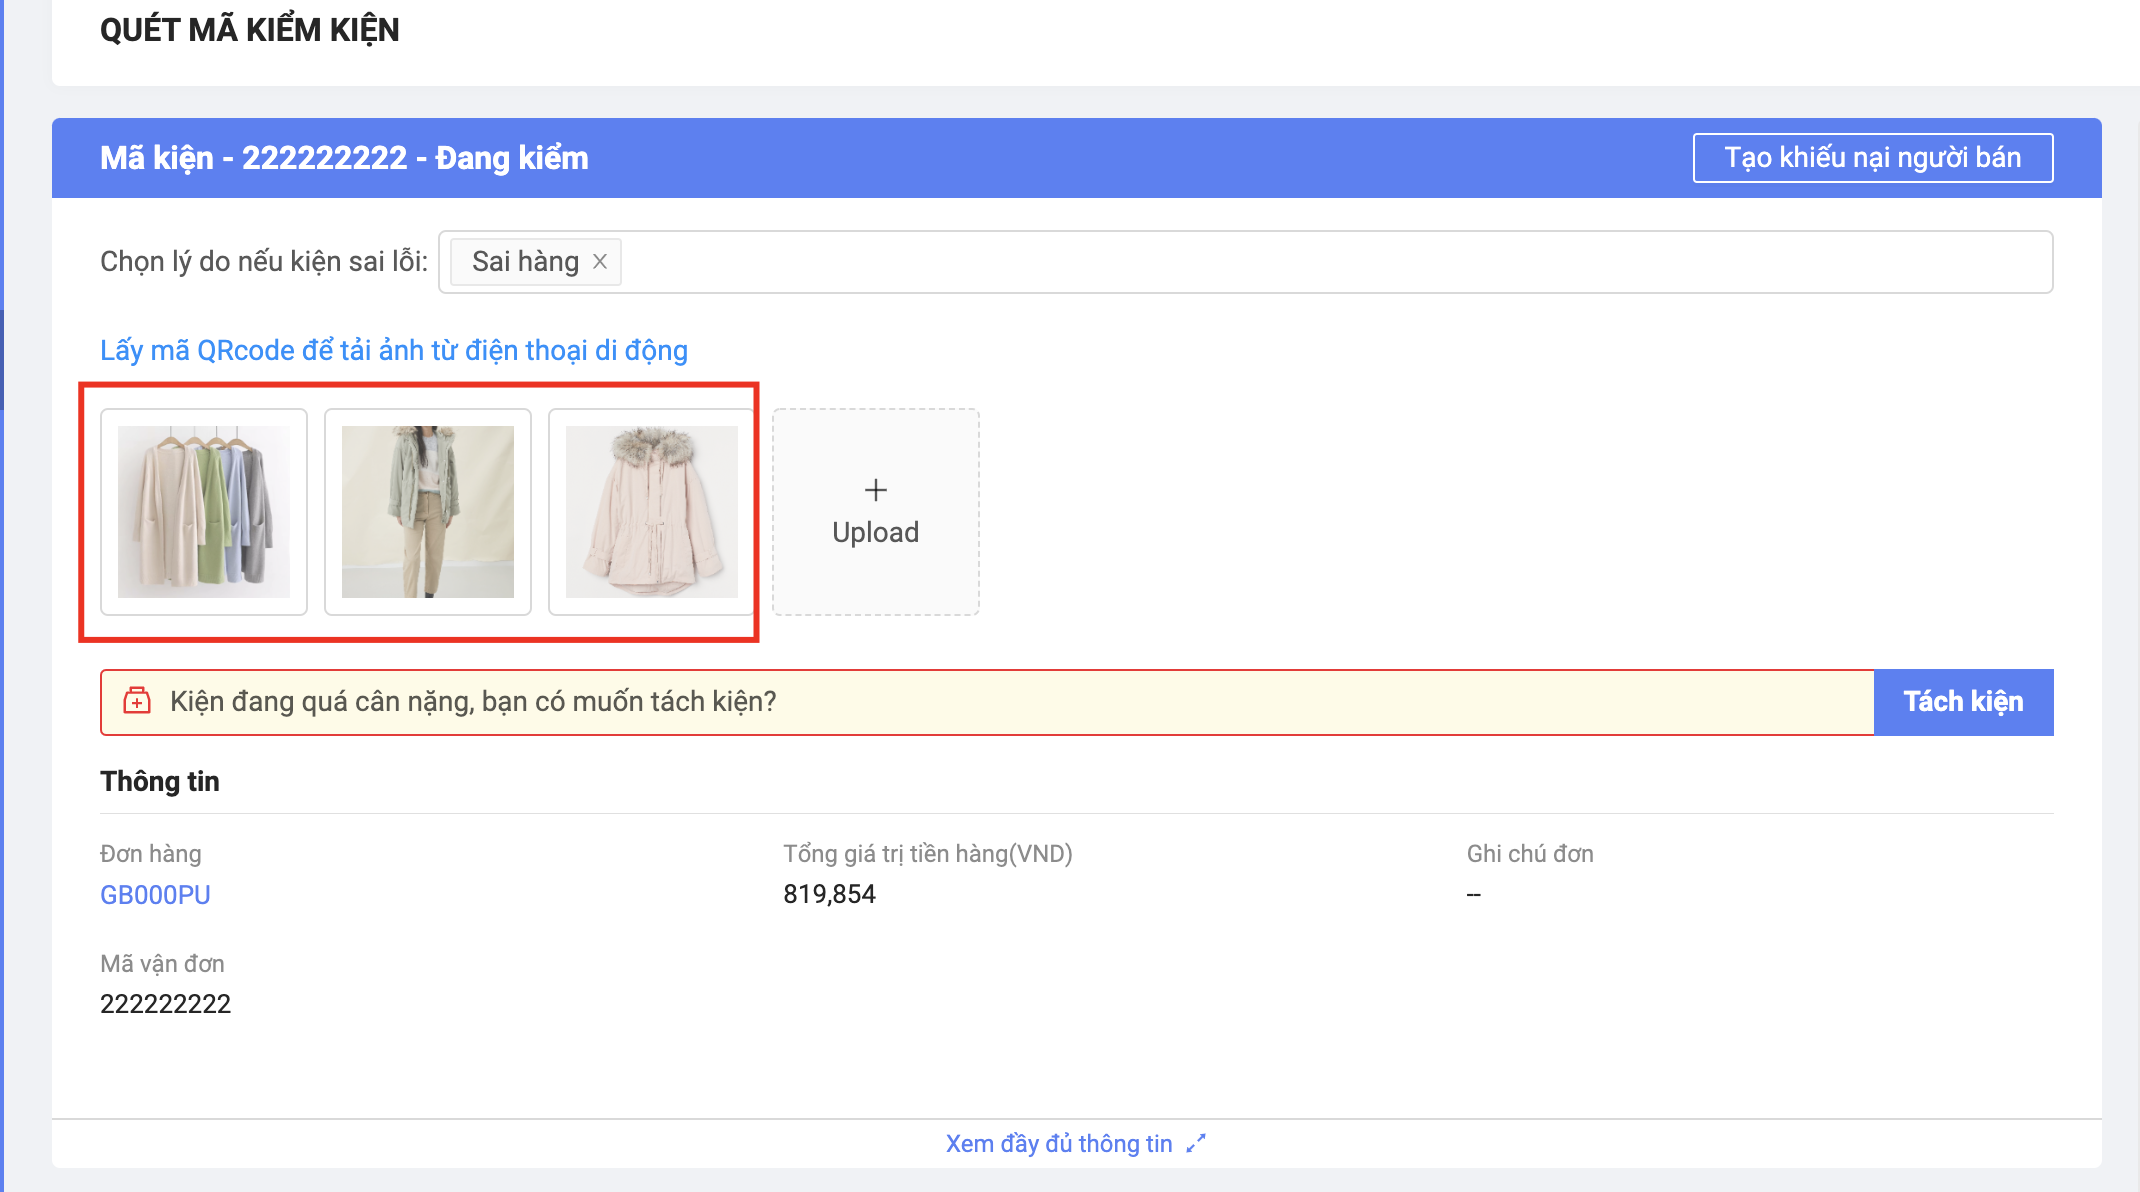
Task: Click the 'Sai hàng' tag label
Action: coord(525,262)
